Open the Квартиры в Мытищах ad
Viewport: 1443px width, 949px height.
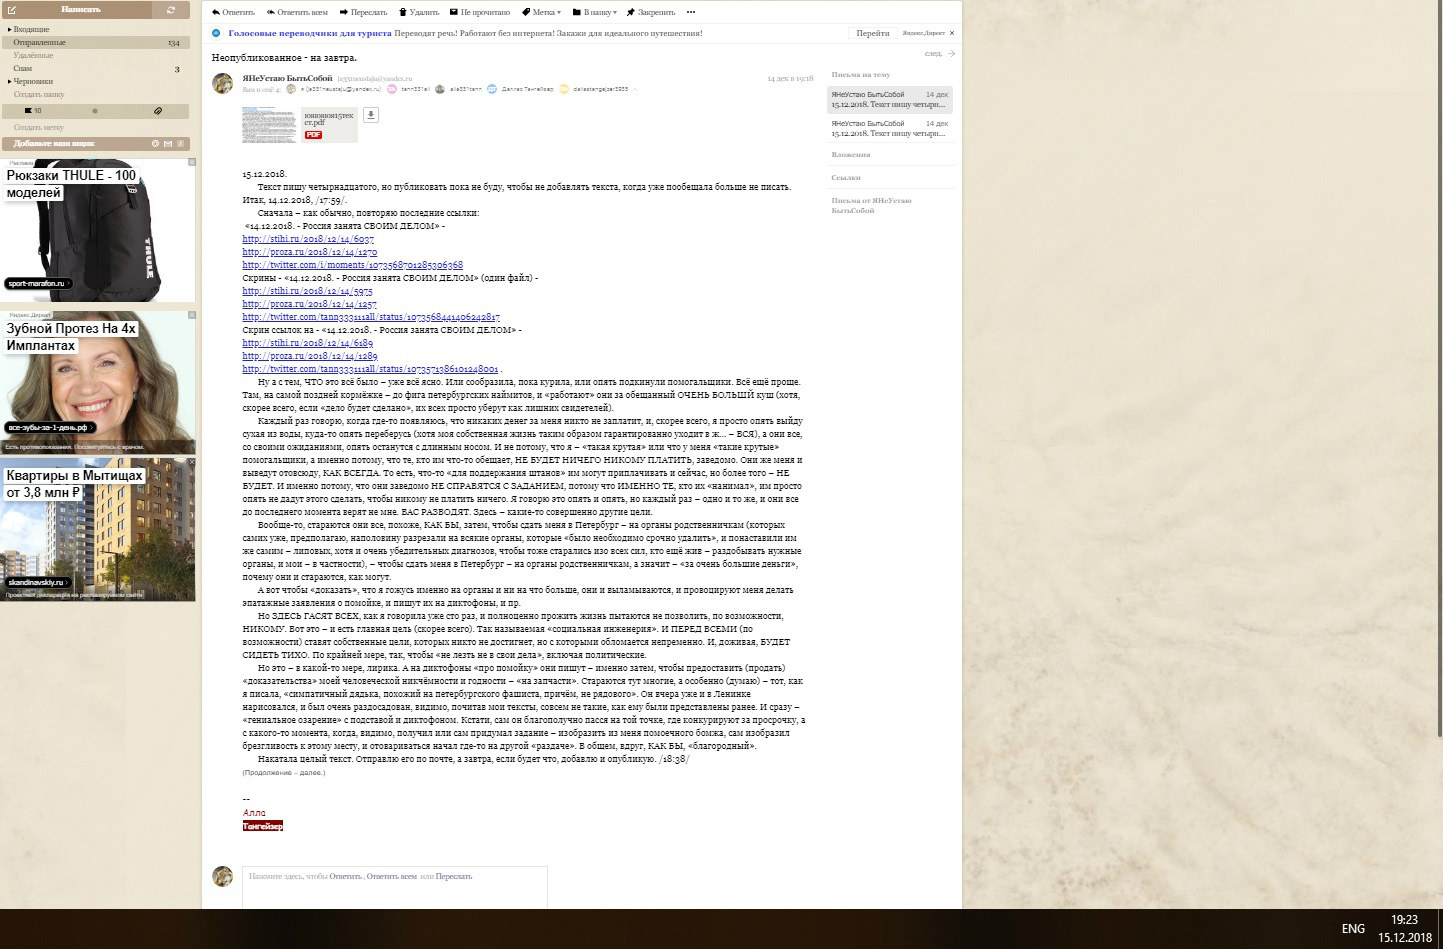[x=98, y=530]
